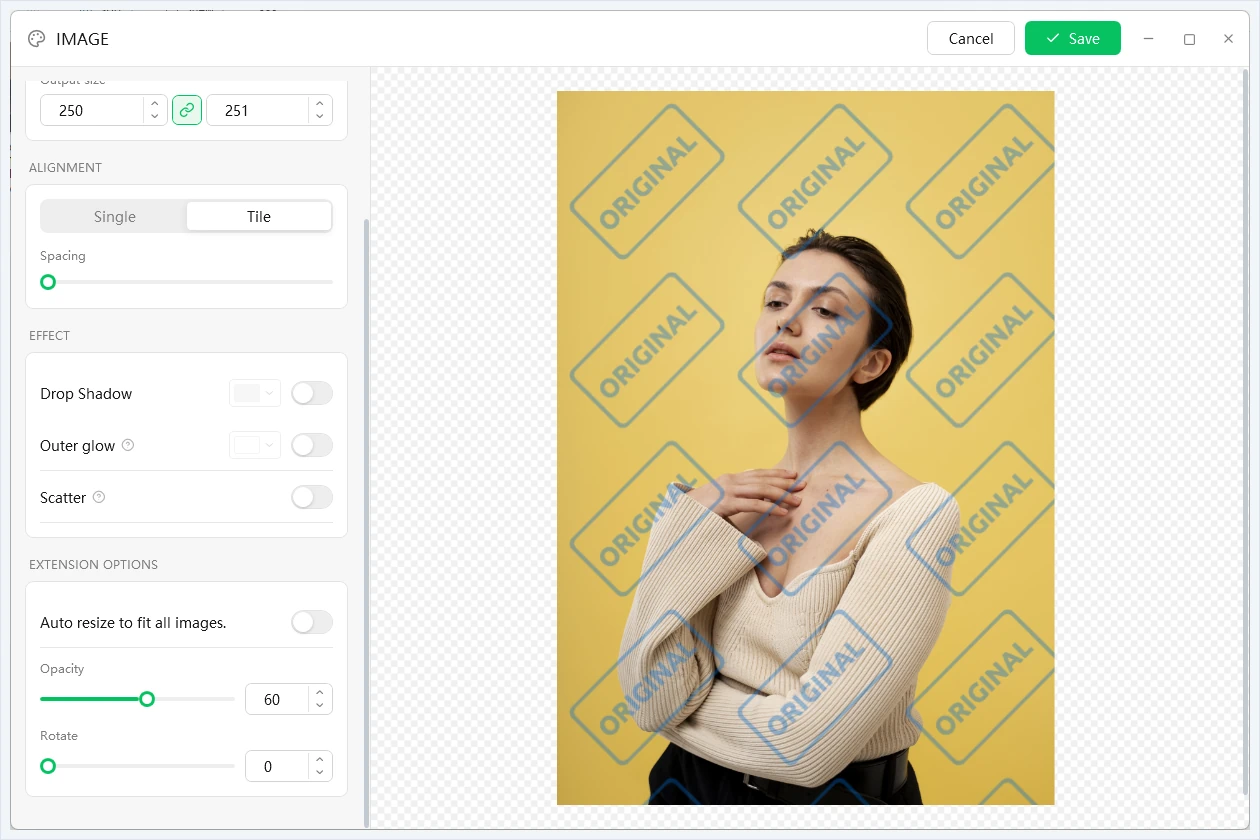Enable the Drop Shadow toggle

(312, 393)
